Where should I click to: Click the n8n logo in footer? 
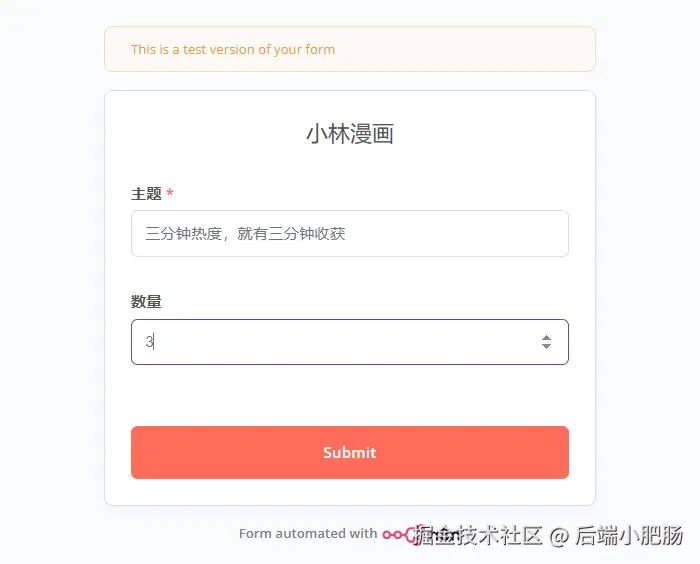pos(397,535)
